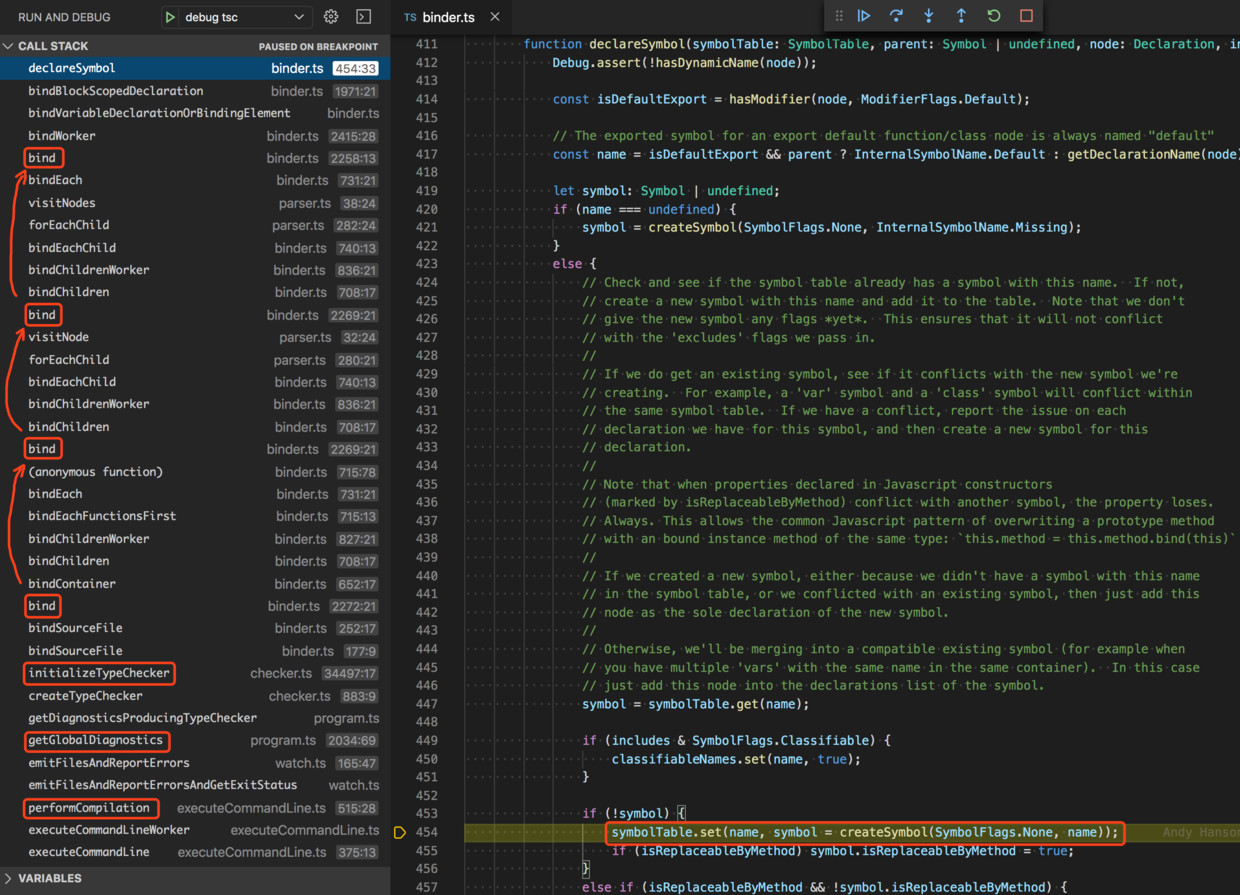Select the declareSymbol stack frame
The image size is (1240, 895).
pos(72,68)
